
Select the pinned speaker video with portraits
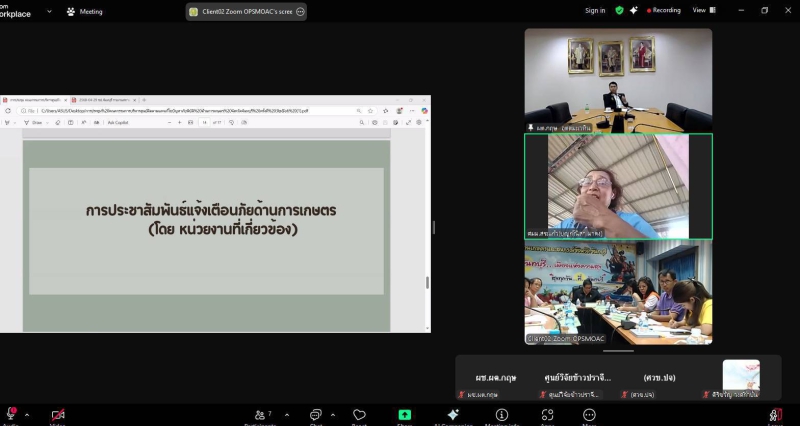coord(618,81)
